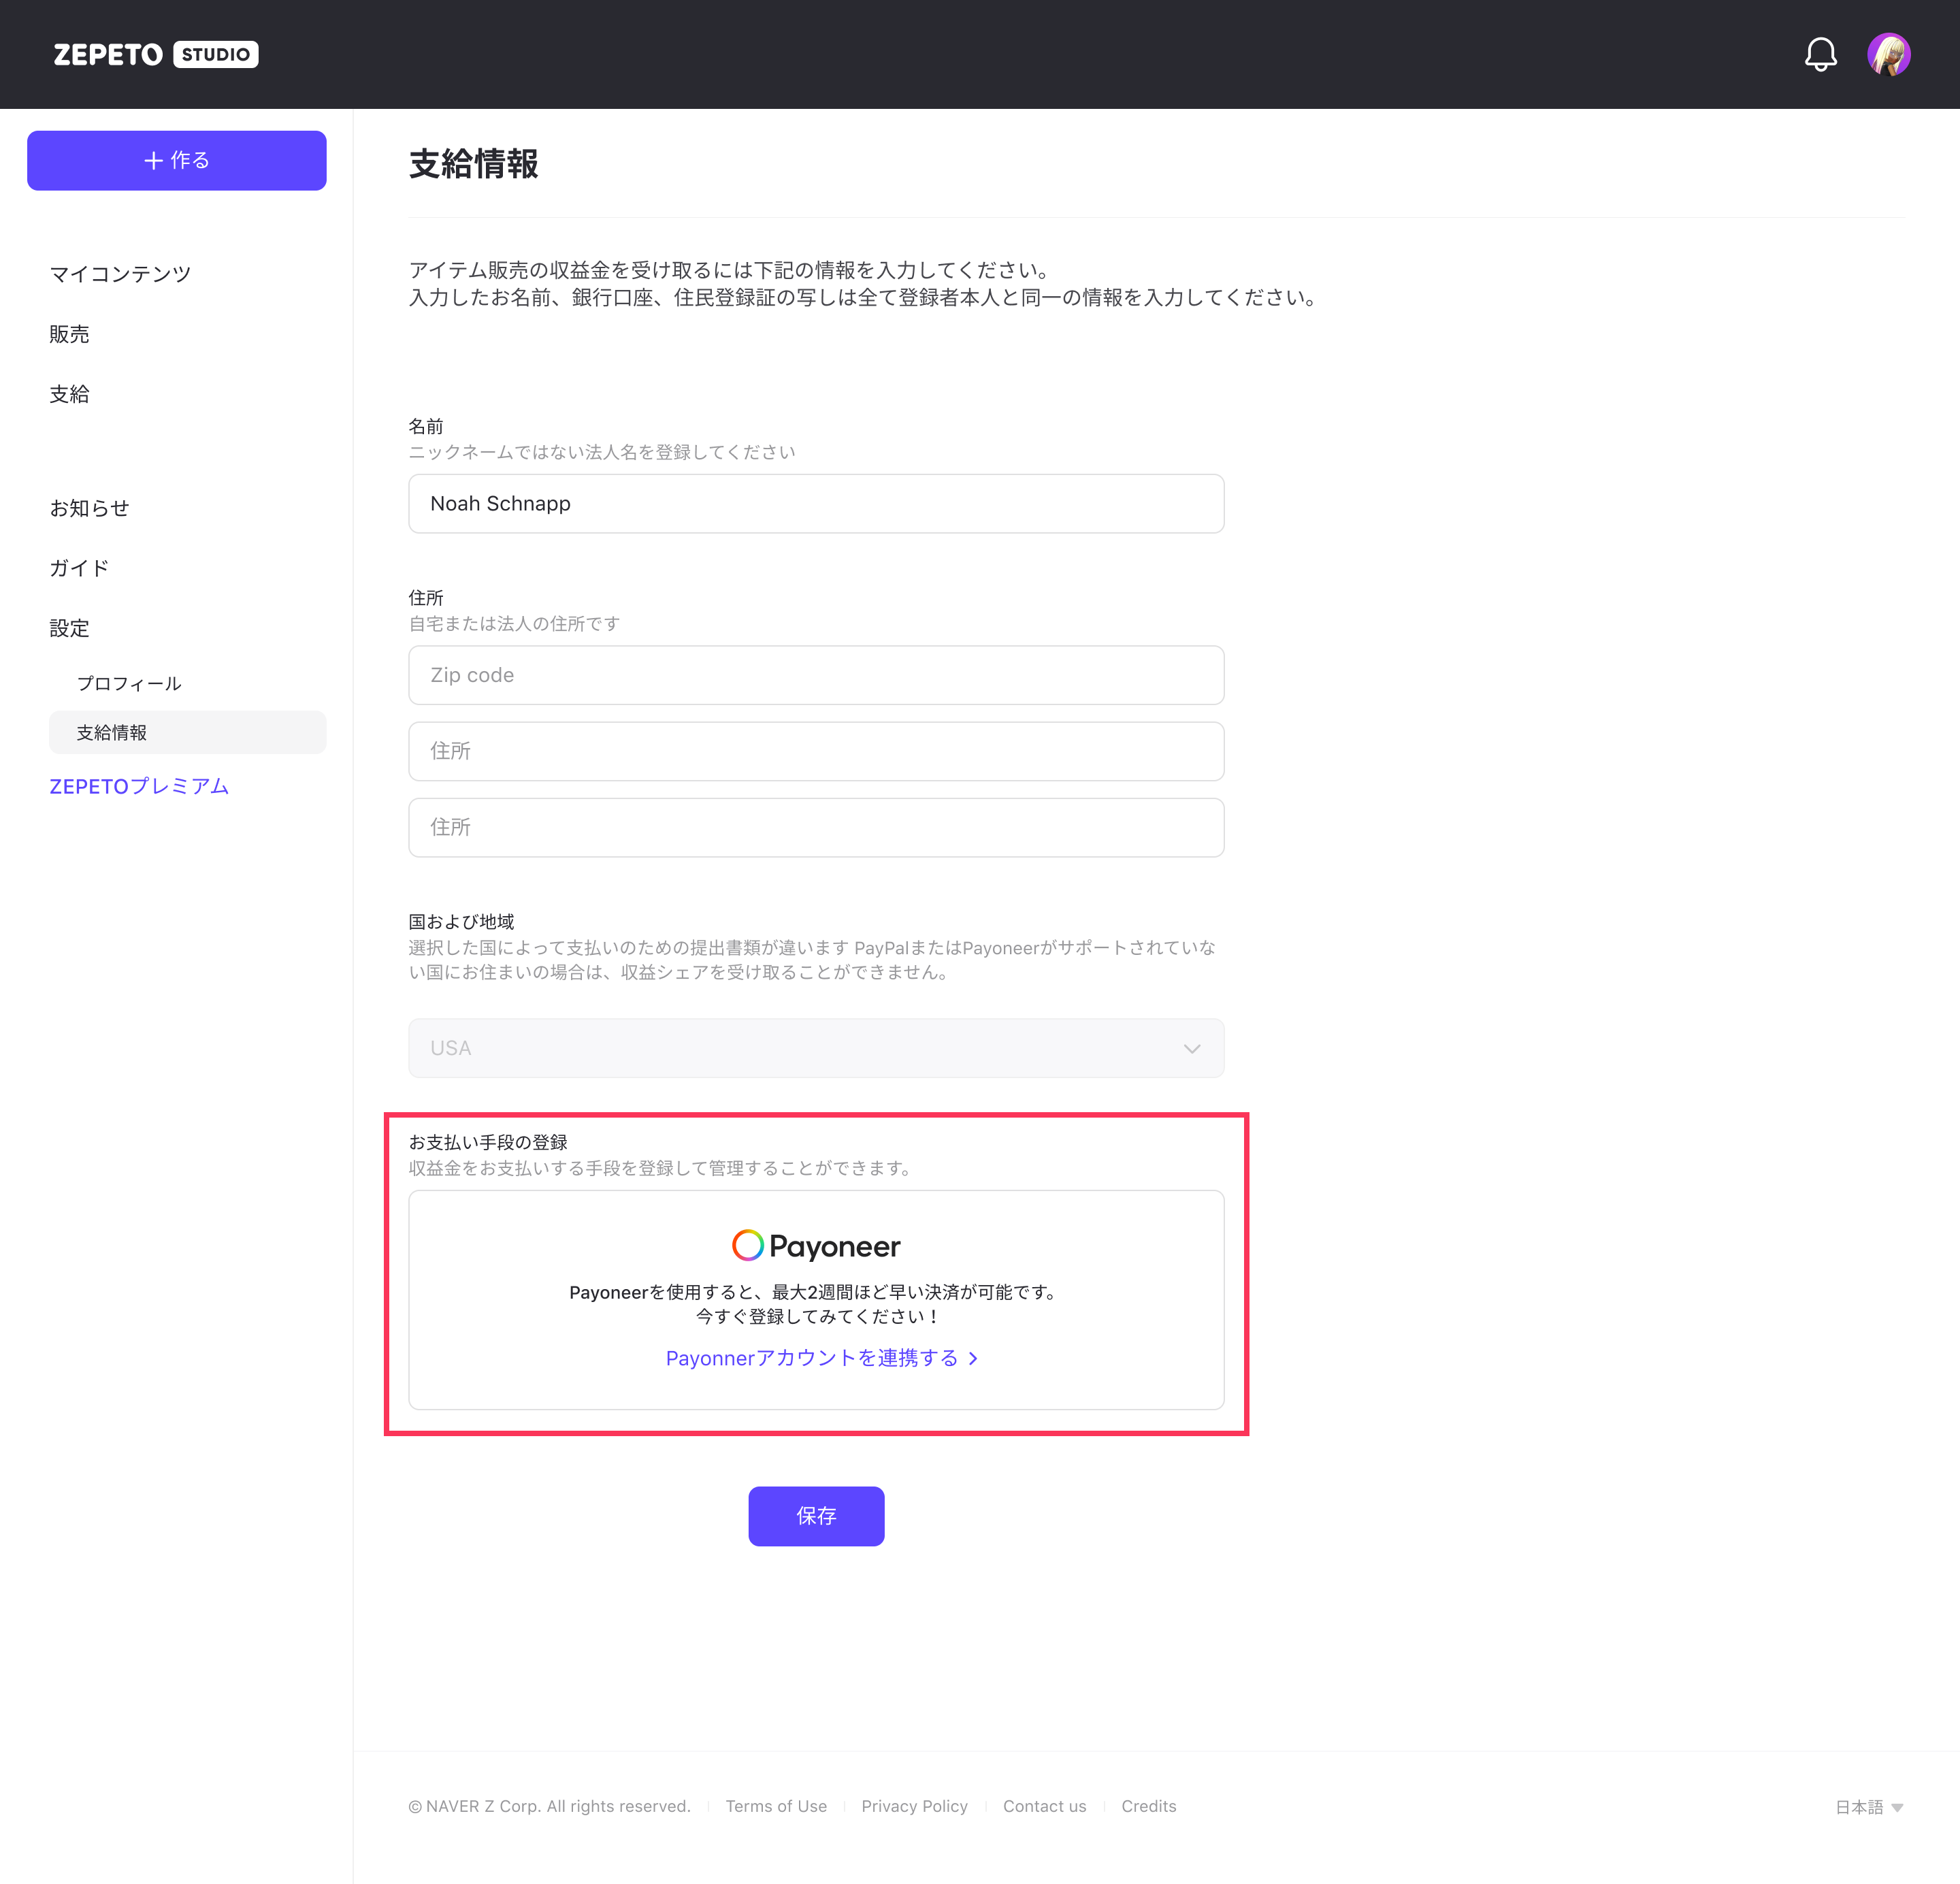
Task: Open the Terms of Use link
Action: pos(776,1806)
